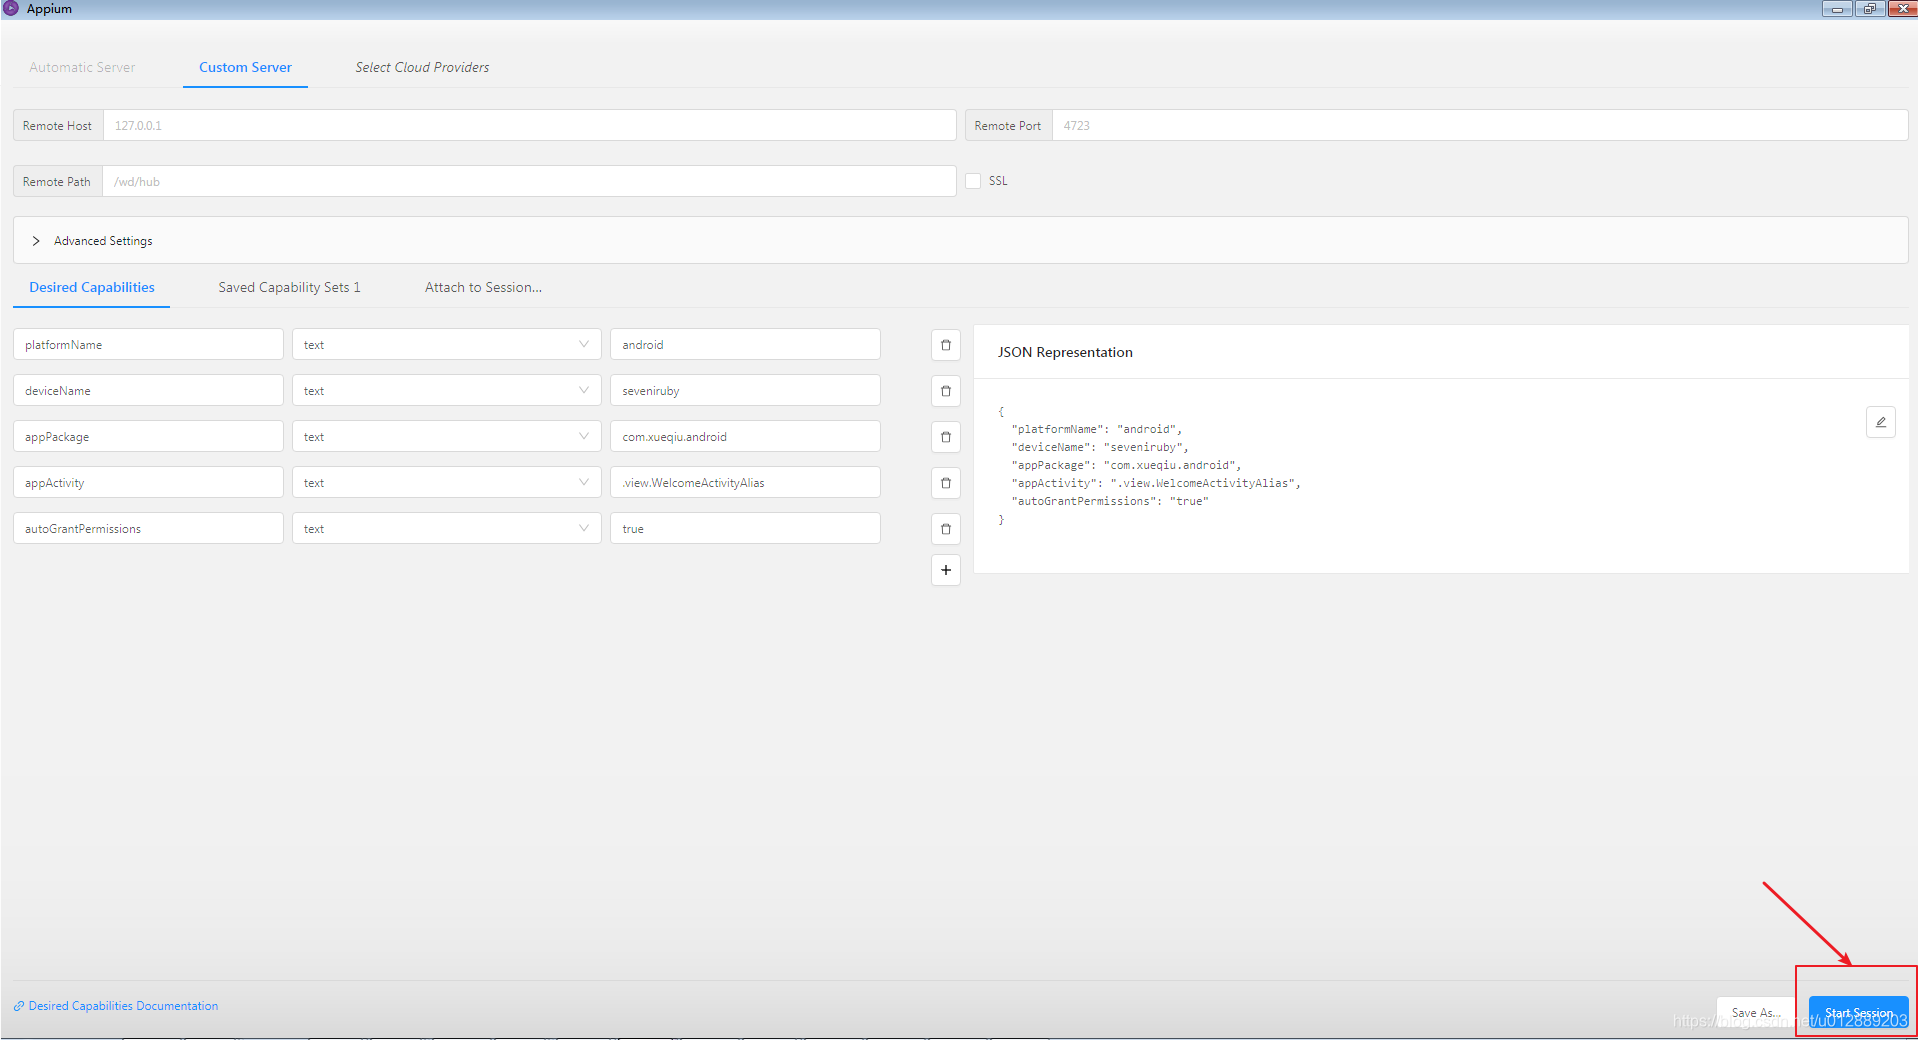This screenshot has width=1918, height=1040.
Task: Edit the value field containing com.xueqiu.android
Action: tap(745, 436)
